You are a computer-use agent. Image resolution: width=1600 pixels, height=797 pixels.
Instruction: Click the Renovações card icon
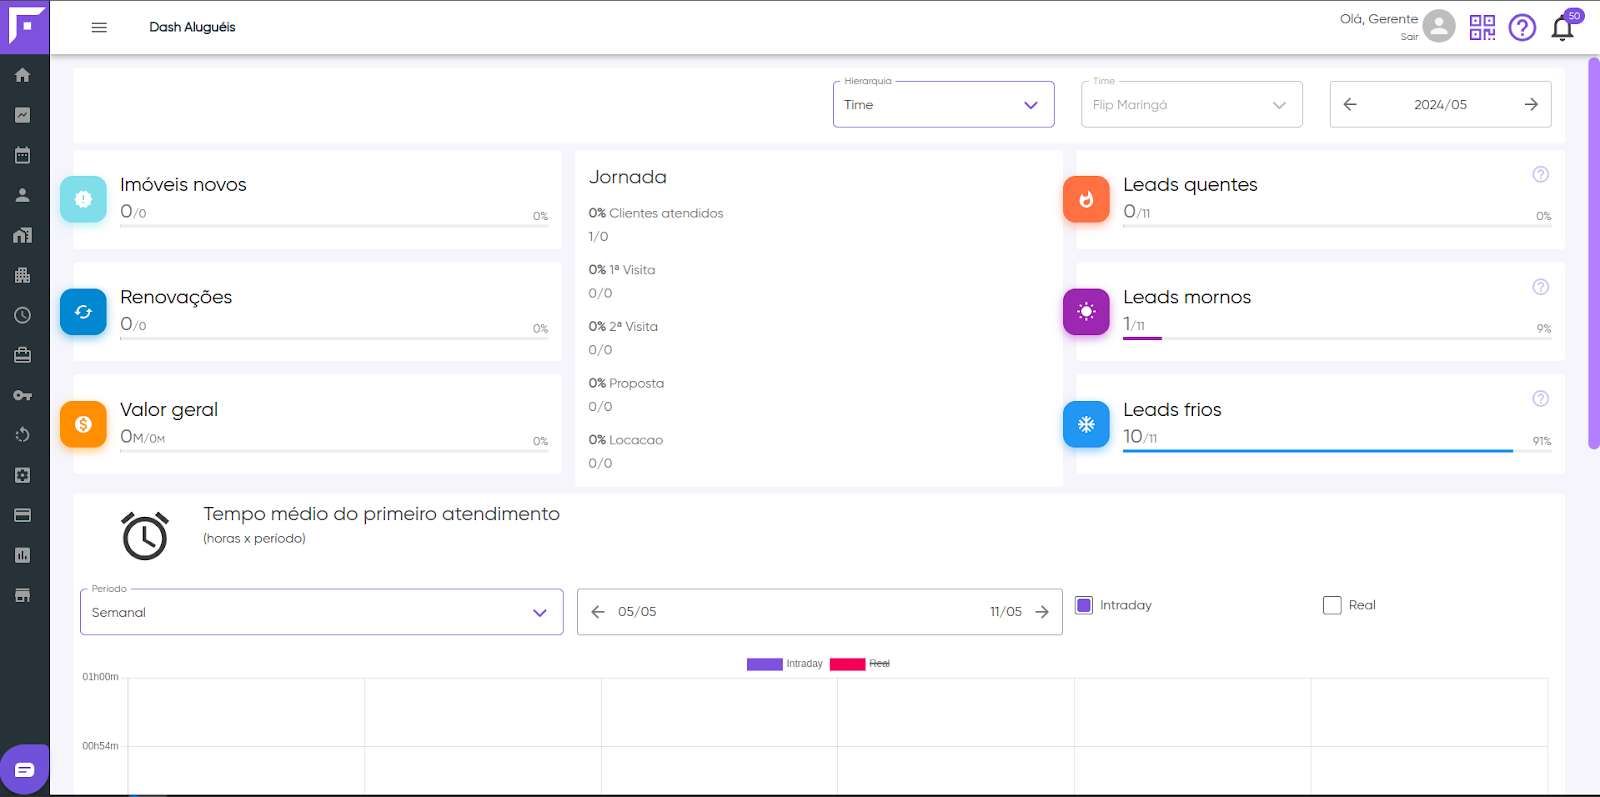pyautogui.click(x=83, y=312)
